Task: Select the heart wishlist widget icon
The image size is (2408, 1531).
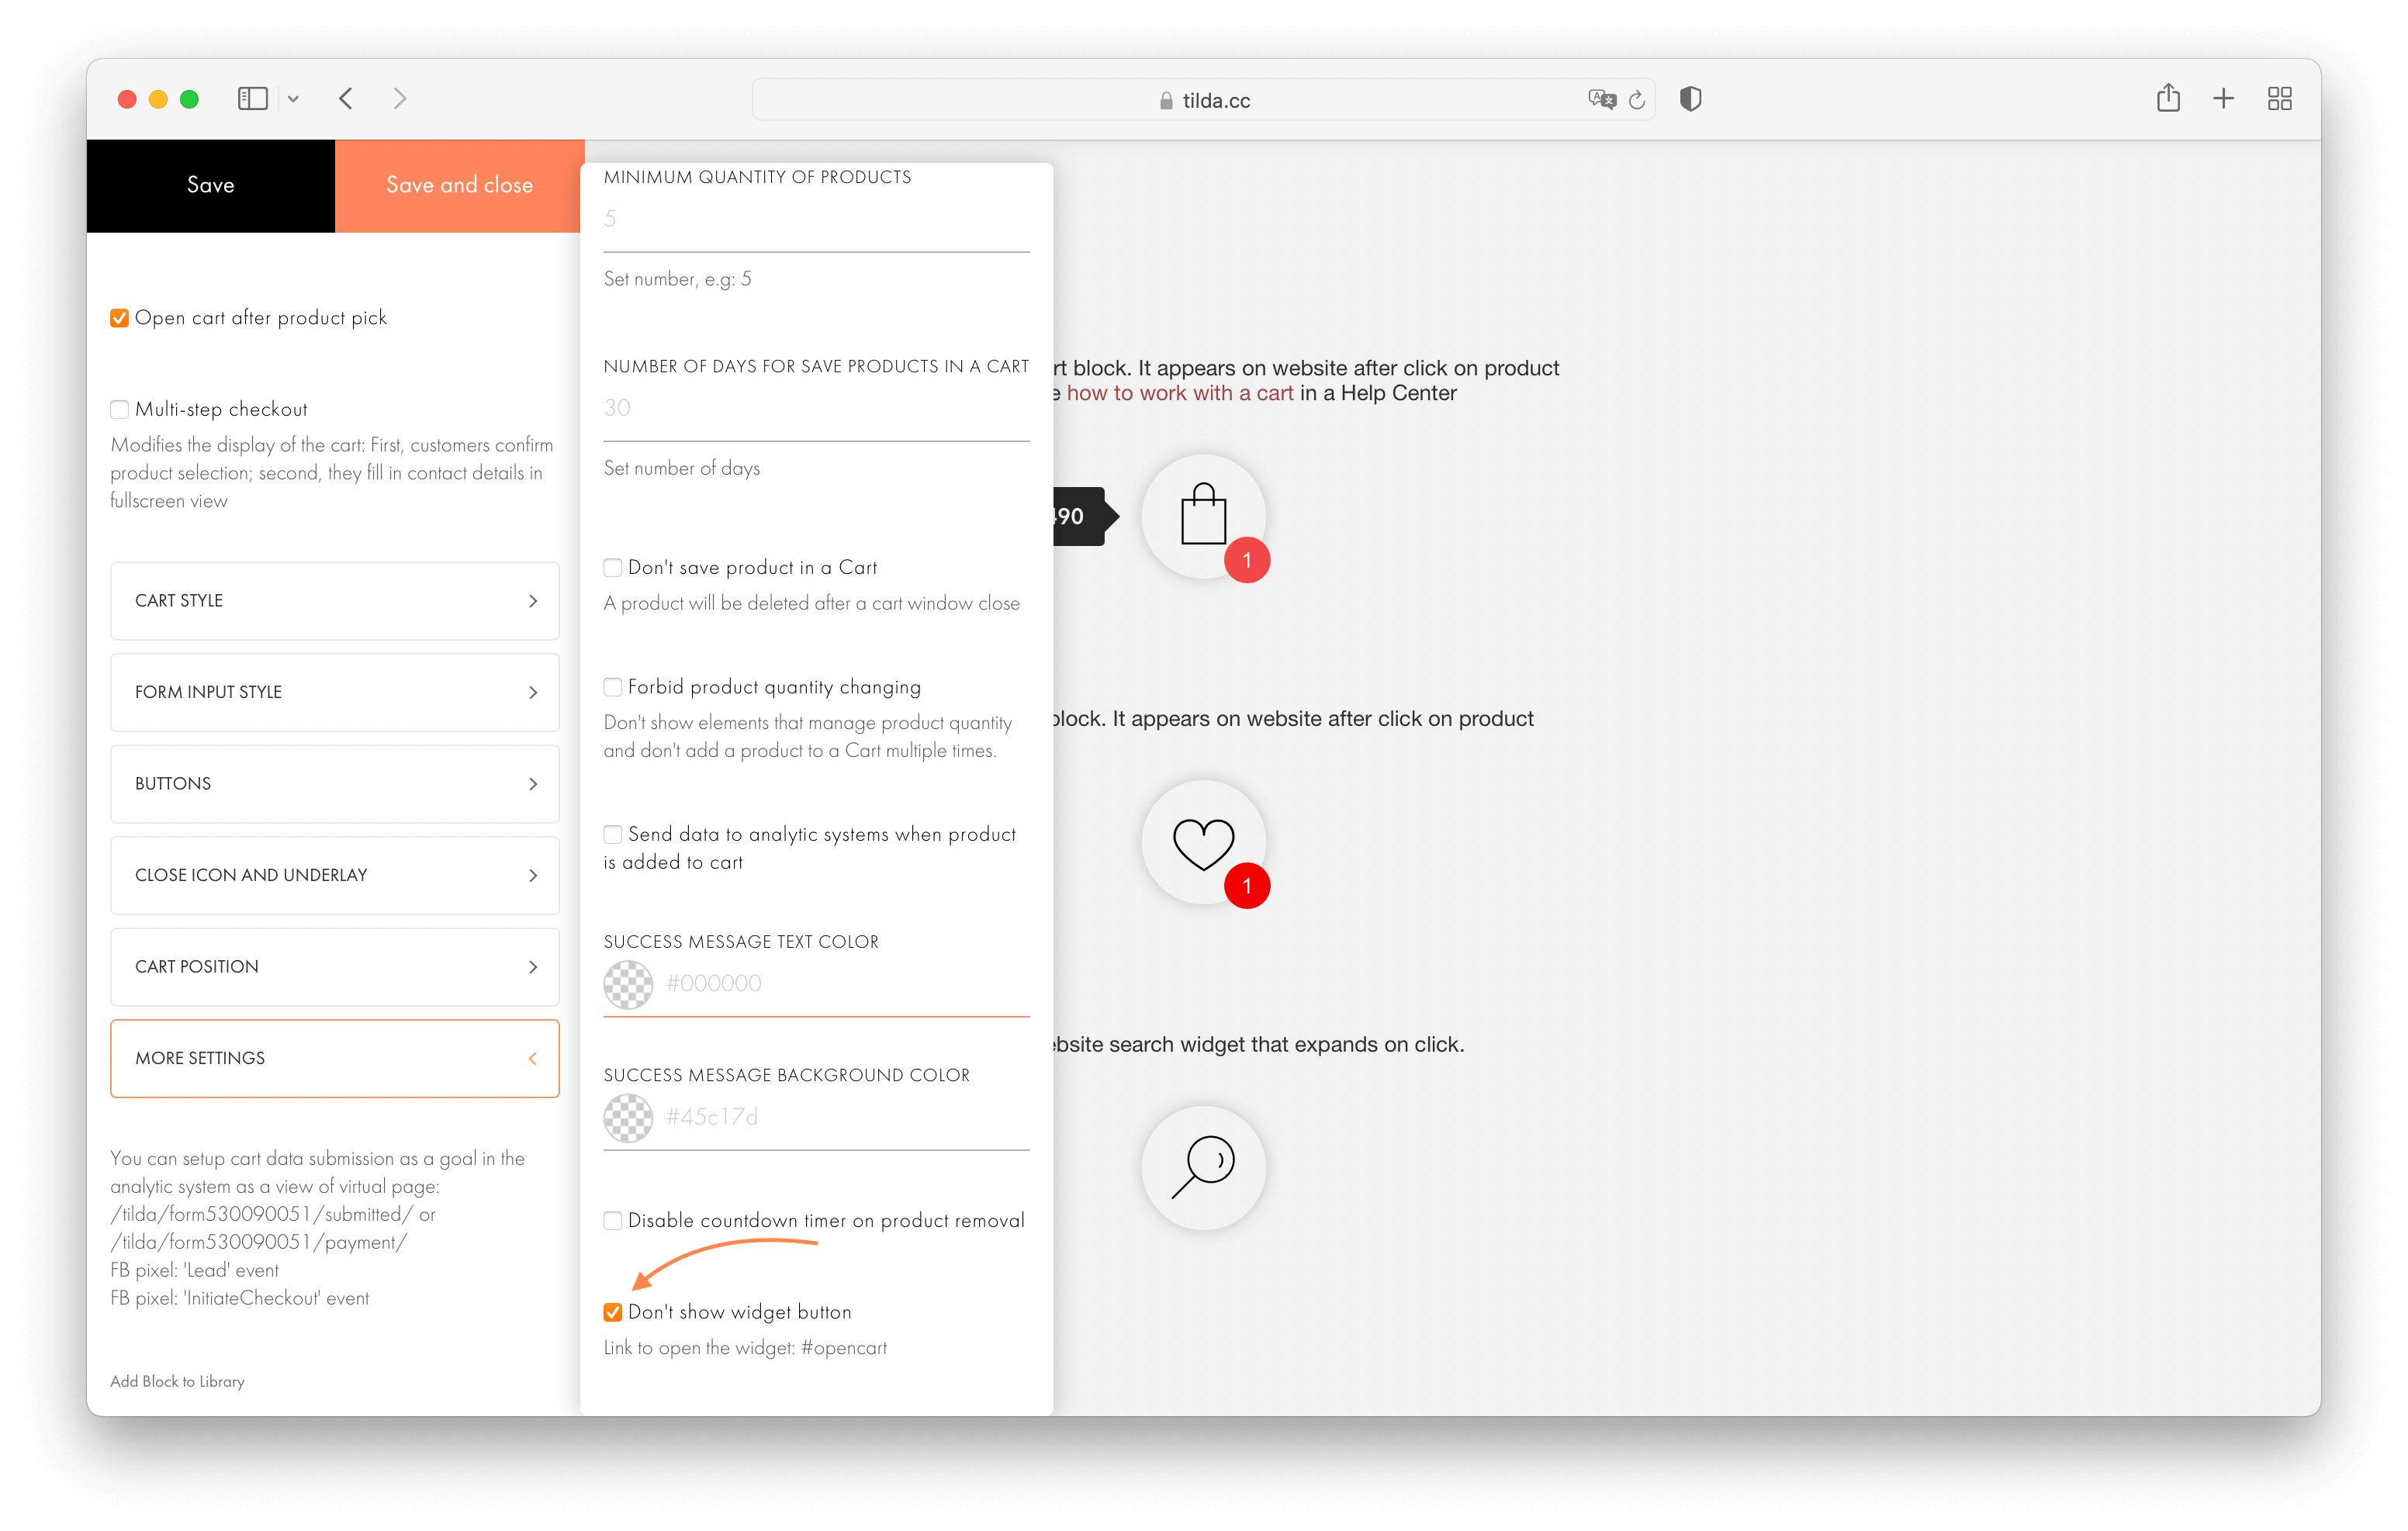Action: [1203, 842]
